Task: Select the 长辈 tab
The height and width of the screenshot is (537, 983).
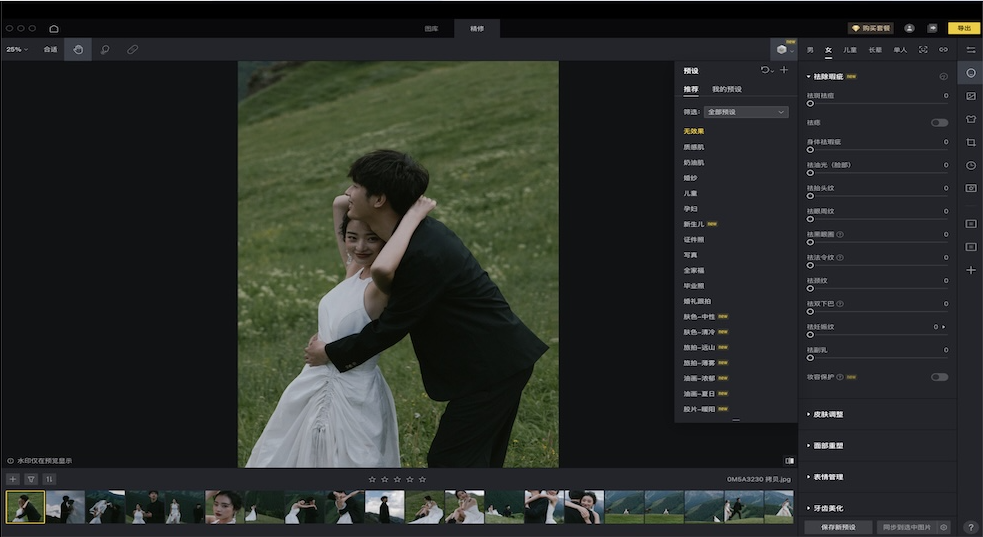Action: [x=875, y=50]
